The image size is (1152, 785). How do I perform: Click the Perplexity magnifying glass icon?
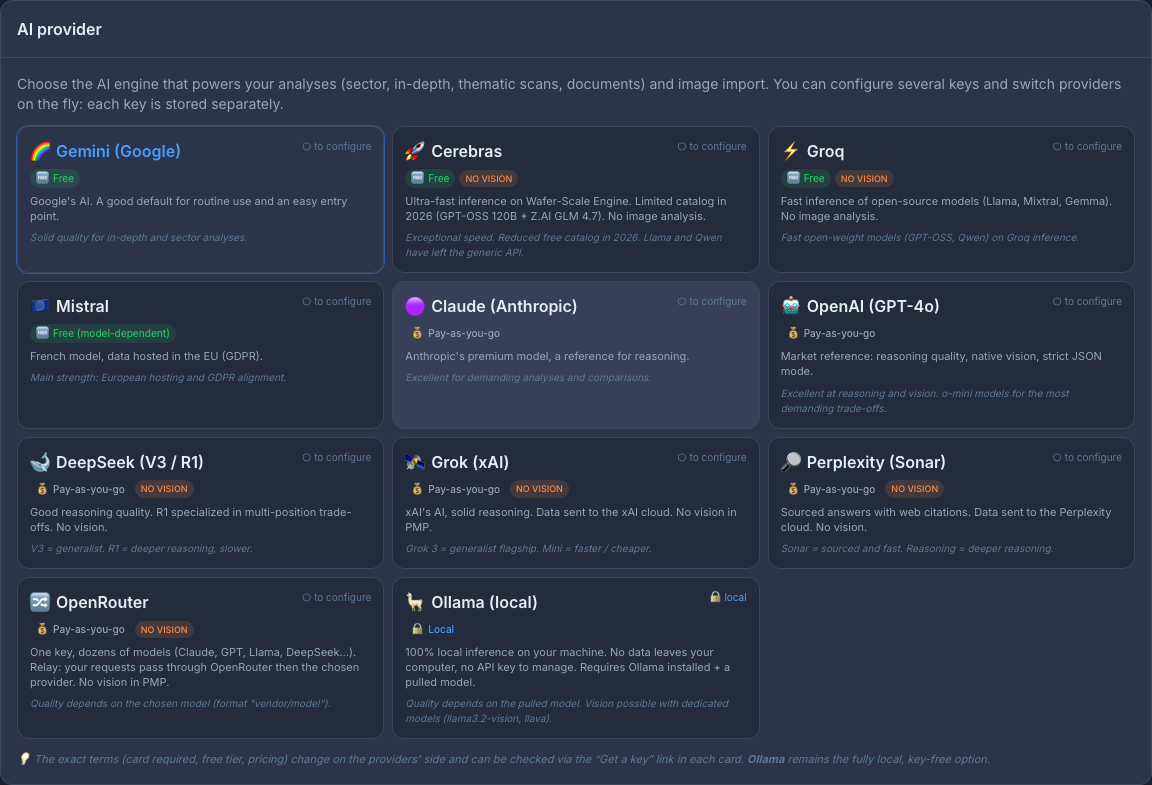tap(791, 462)
